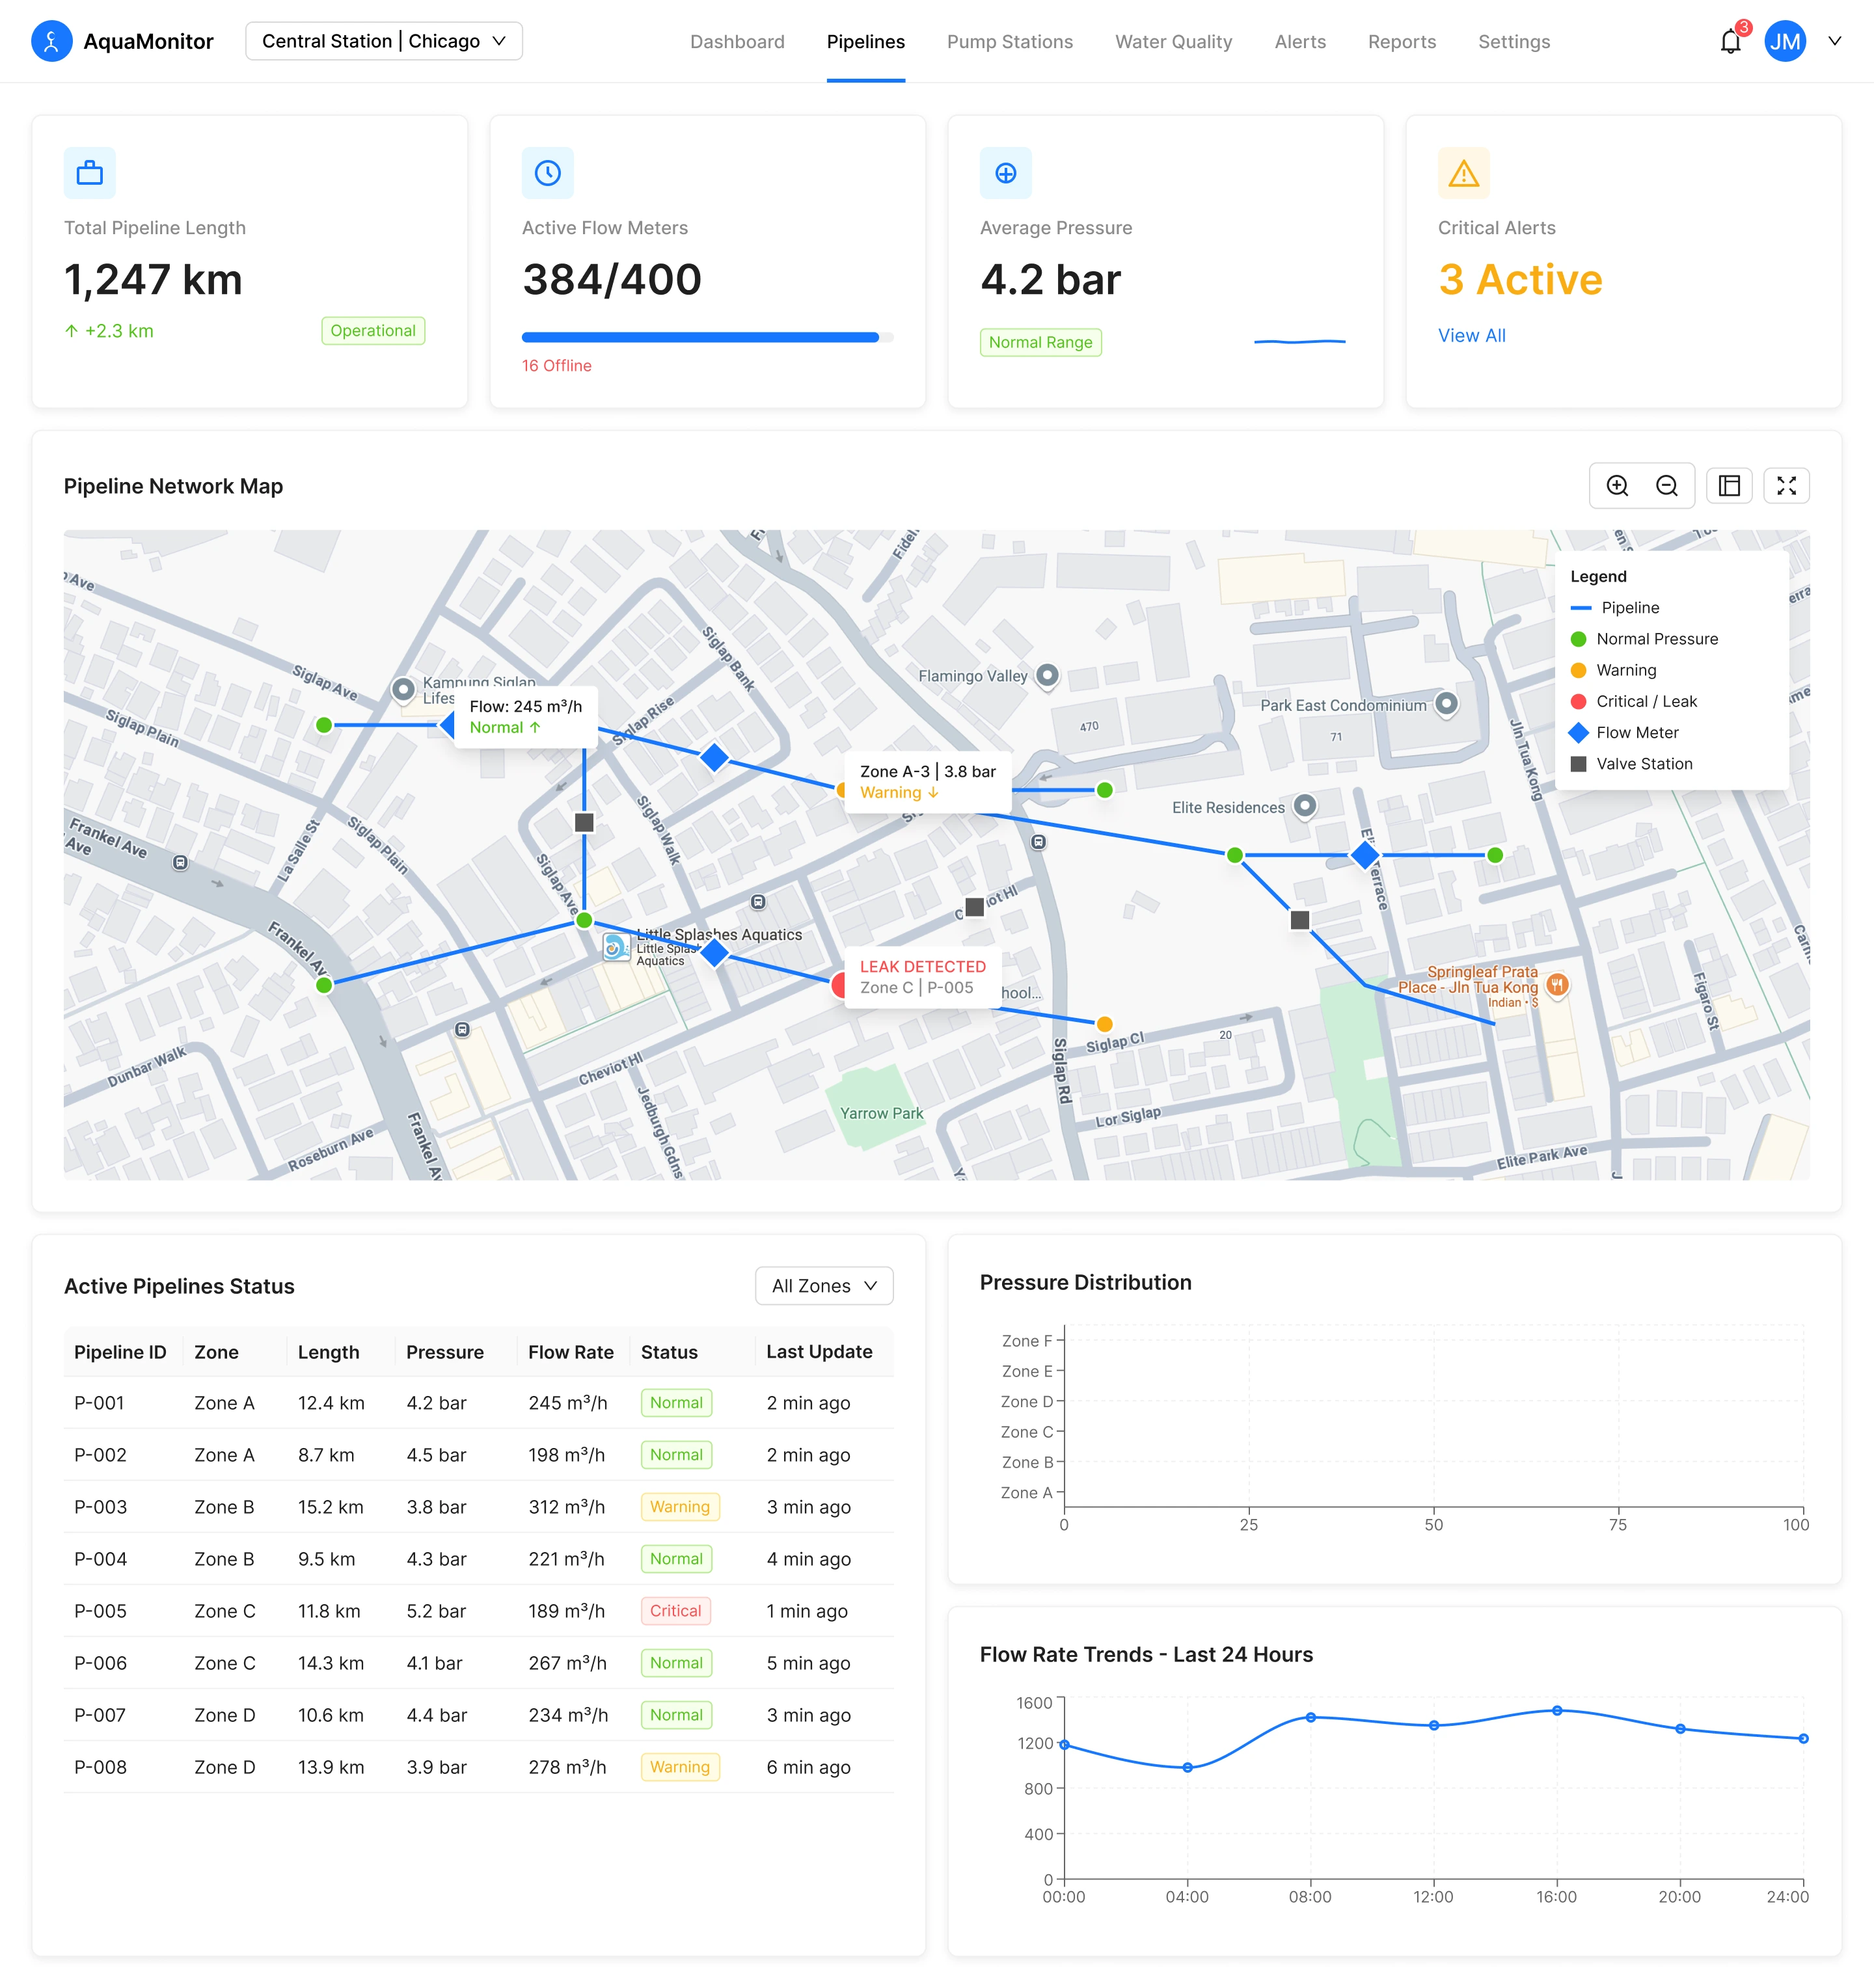Screen dimensions: 1874x1988
Task: Click the AquaMonitor logo icon
Action: click(x=52, y=41)
